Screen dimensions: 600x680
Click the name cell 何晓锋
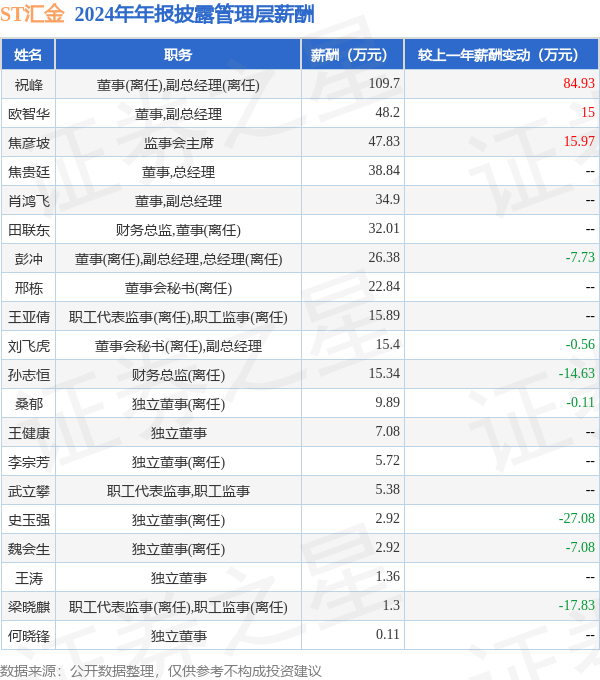point(29,637)
